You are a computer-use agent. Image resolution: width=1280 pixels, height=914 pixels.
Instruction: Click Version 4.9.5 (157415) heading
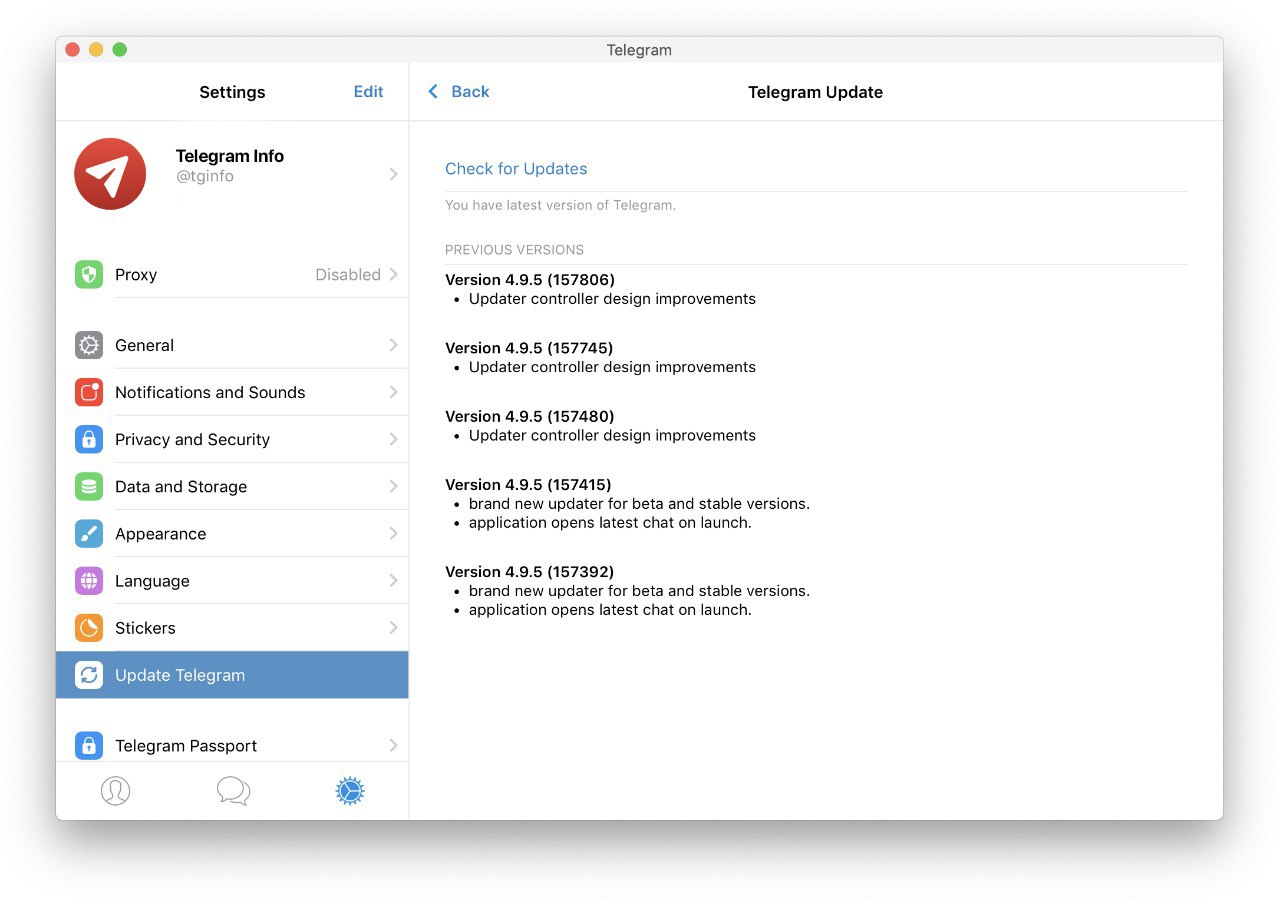point(528,485)
